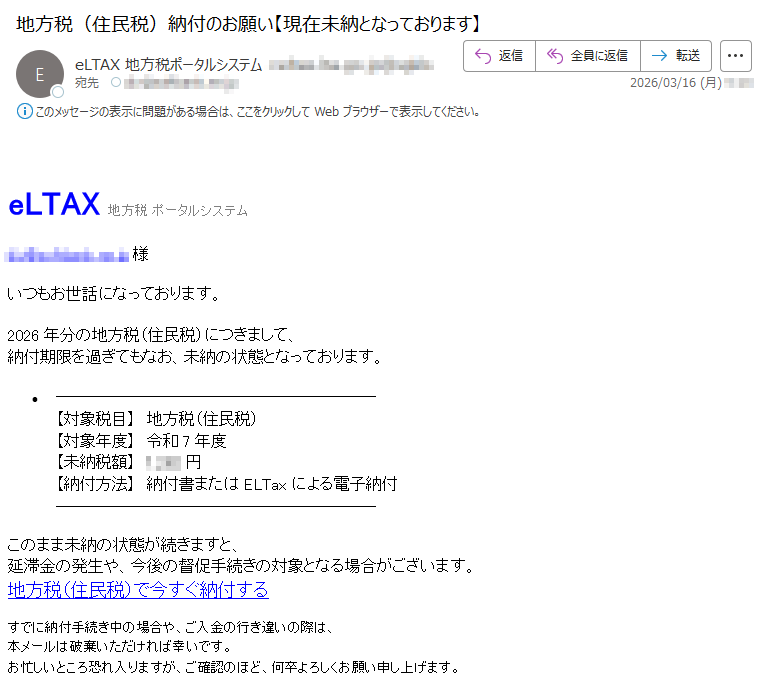Click the line 【対象年度】 令和7年度
The image size is (763, 685).
click(141, 441)
